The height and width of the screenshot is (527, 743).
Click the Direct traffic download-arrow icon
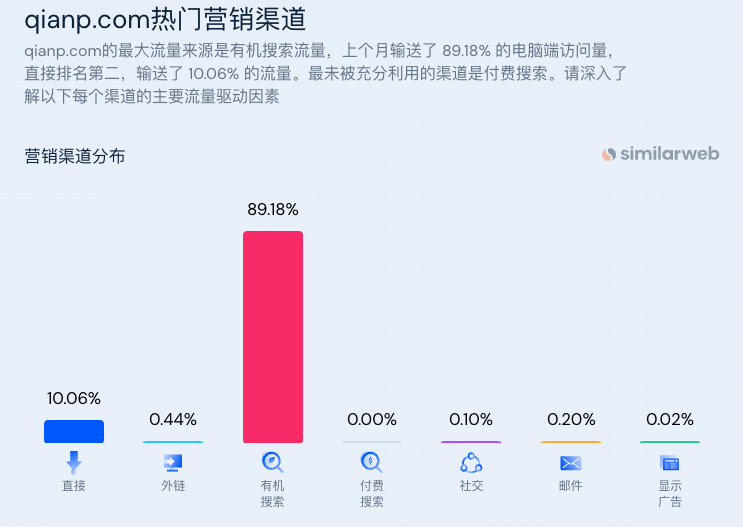coord(73,462)
